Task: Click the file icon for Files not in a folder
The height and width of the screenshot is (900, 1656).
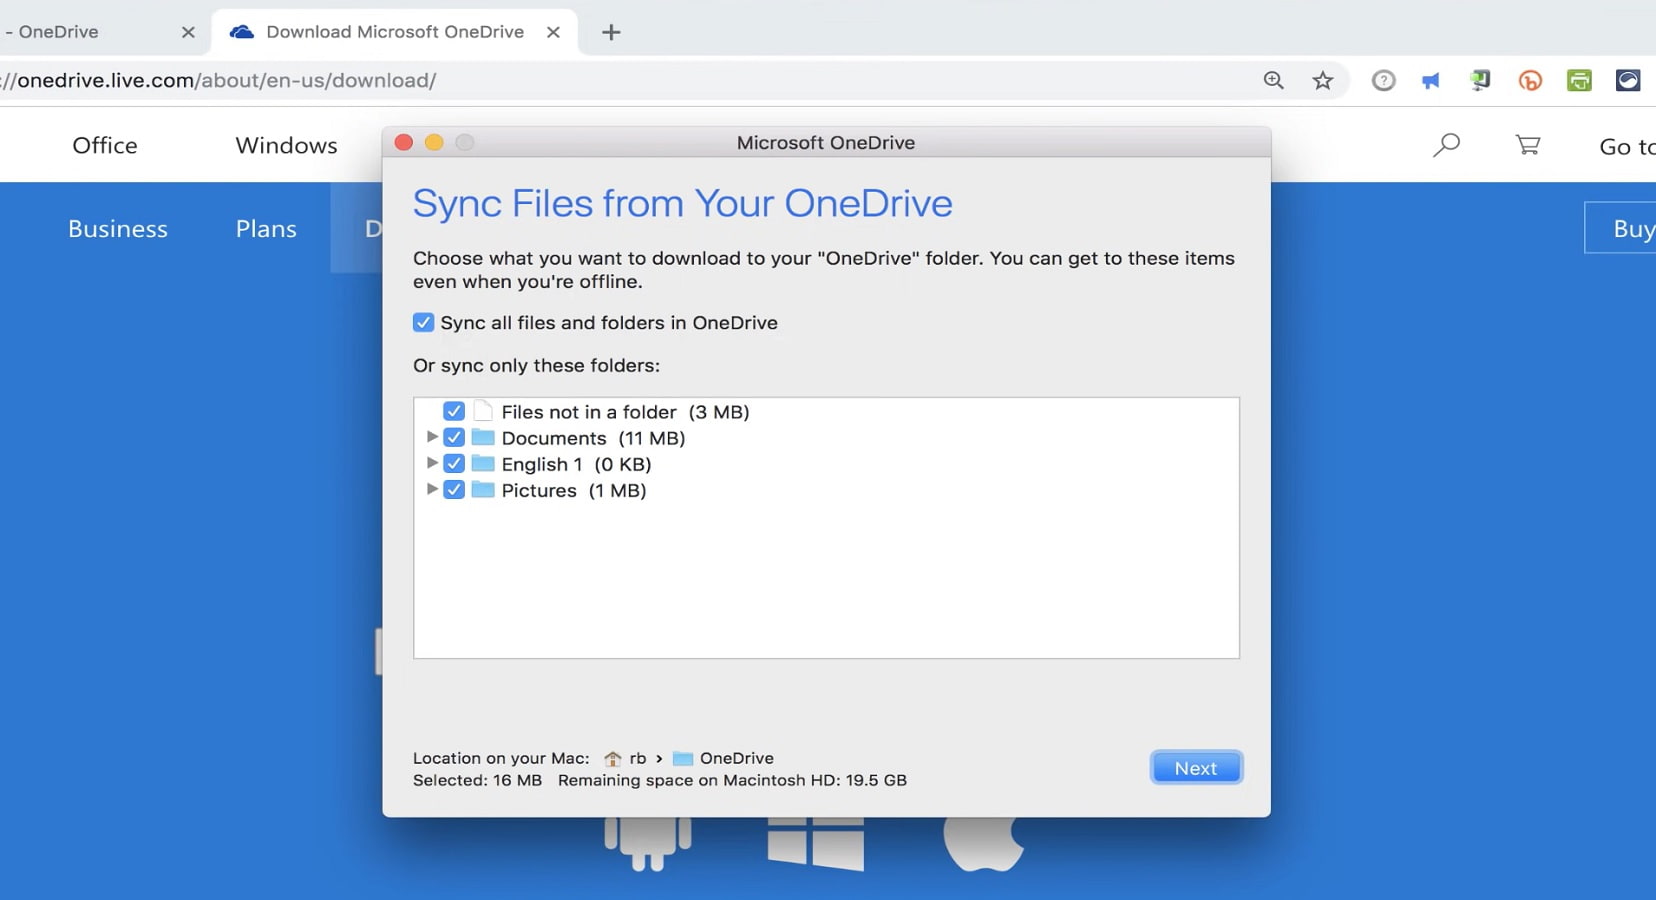Action: click(483, 411)
